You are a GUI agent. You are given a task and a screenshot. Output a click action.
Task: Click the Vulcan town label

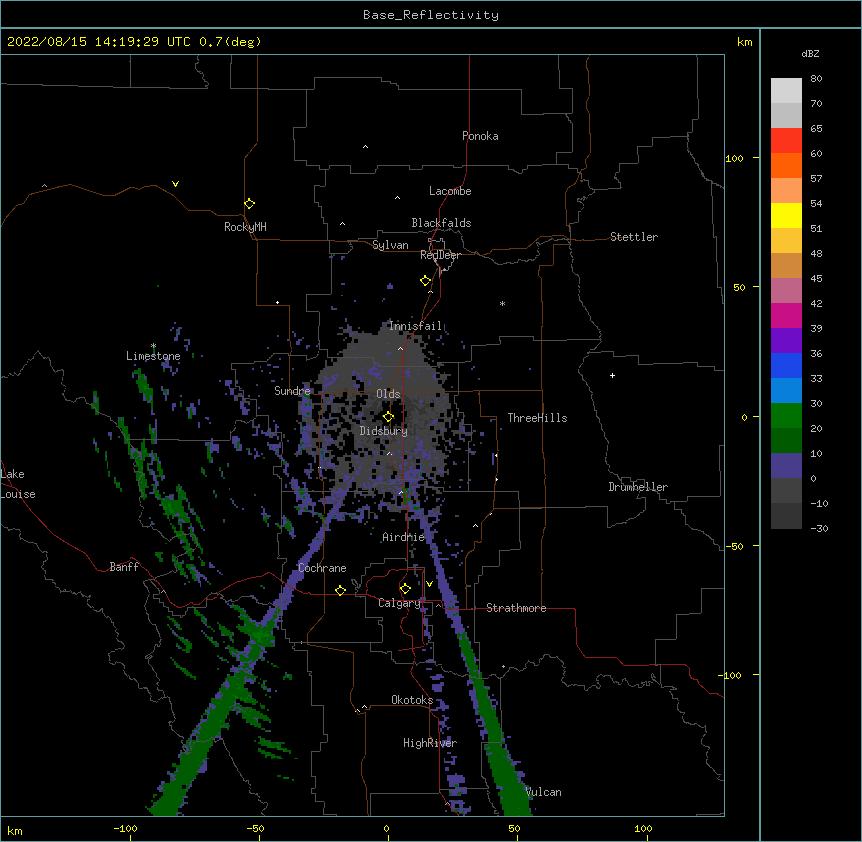[543, 792]
